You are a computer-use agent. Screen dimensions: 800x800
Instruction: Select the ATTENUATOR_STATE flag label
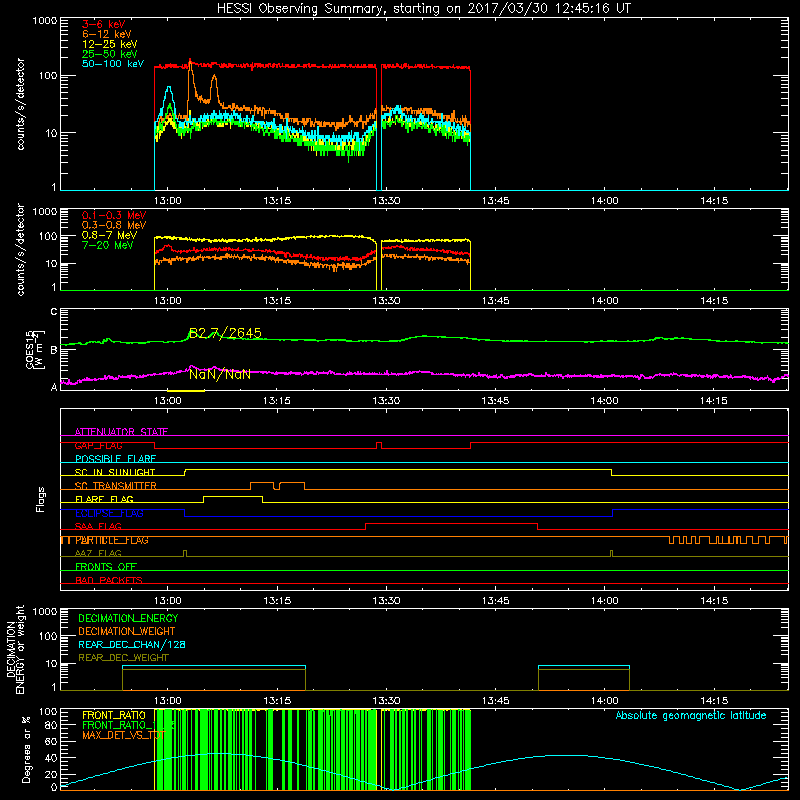(121, 432)
